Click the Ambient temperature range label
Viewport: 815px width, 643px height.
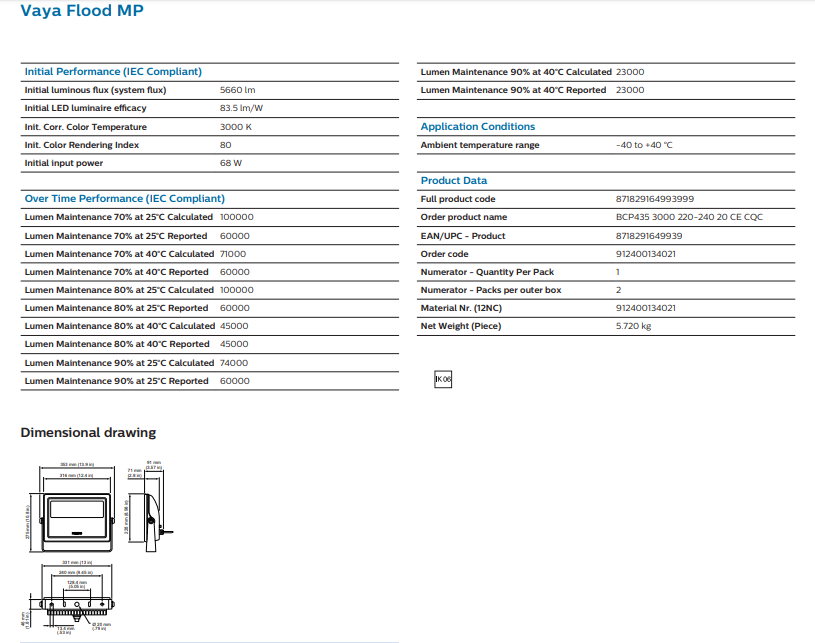tap(480, 145)
